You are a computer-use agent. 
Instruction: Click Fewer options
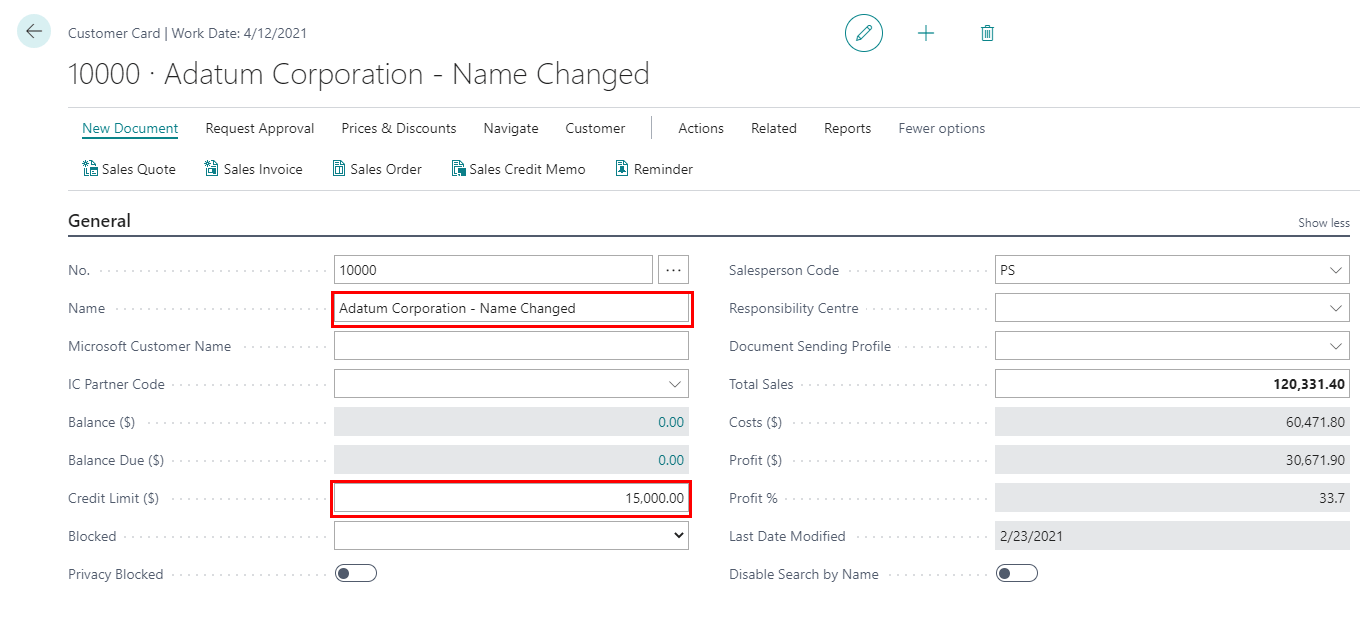click(x=942, y=128)
